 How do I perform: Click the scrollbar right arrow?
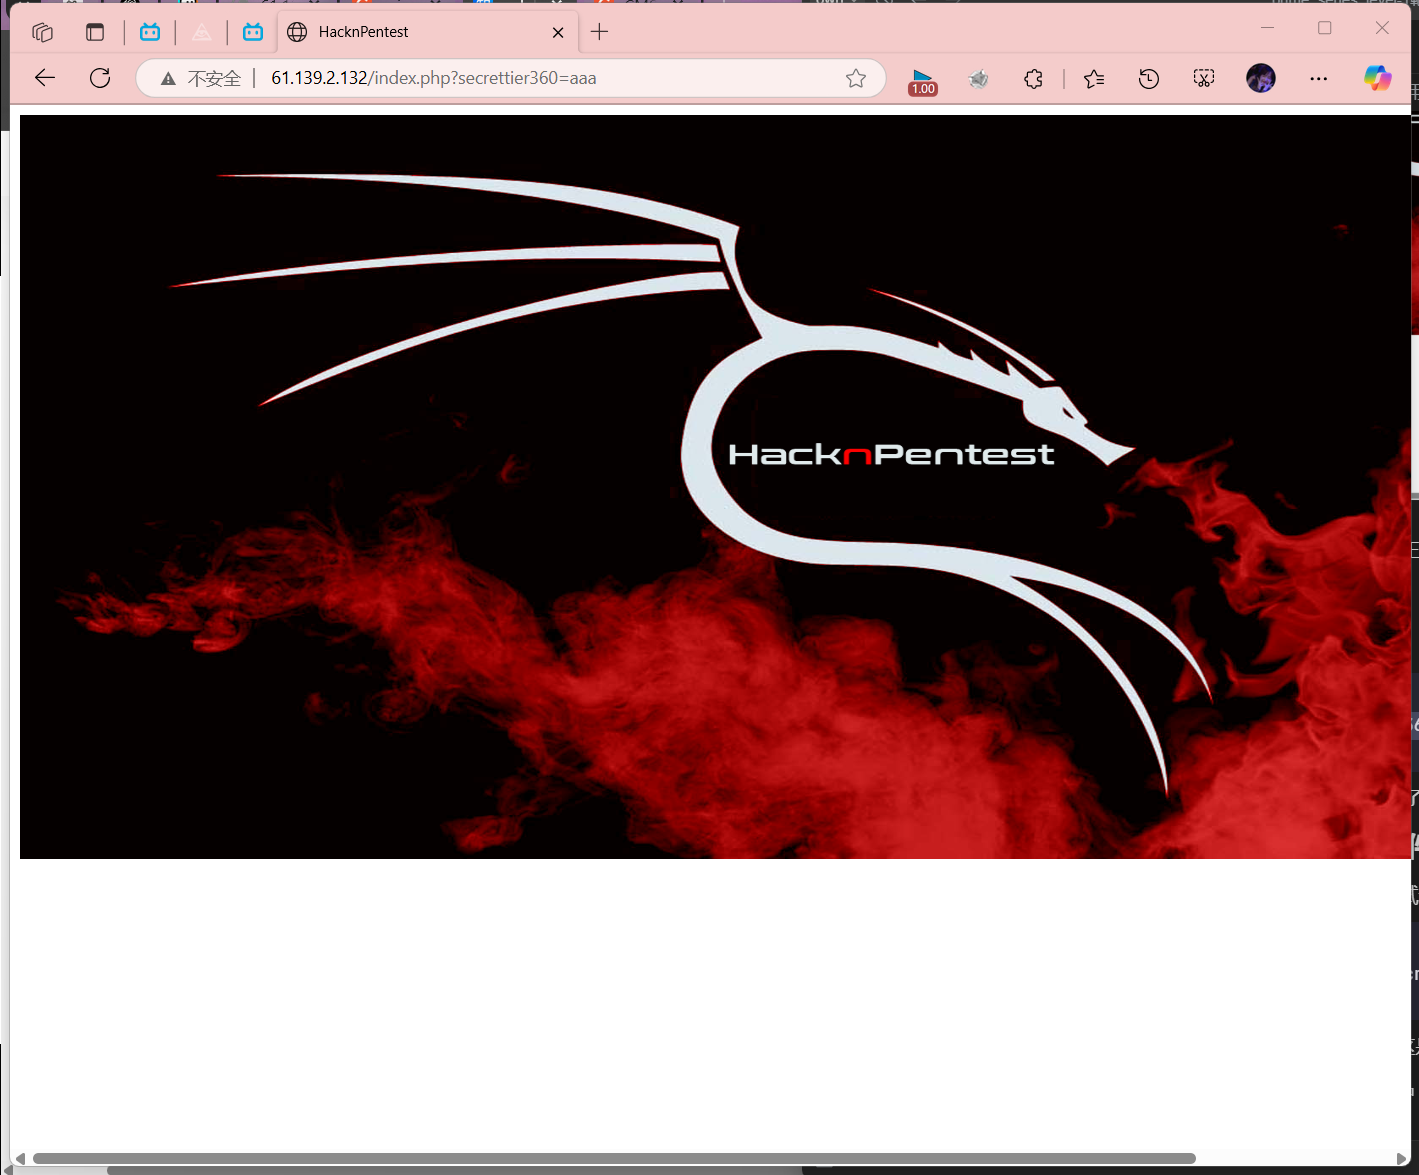point(1402,1158)
